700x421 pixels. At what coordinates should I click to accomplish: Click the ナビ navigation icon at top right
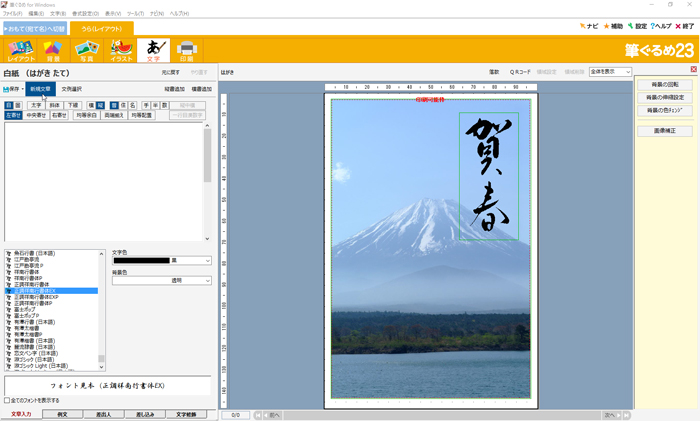pos(587,26)
